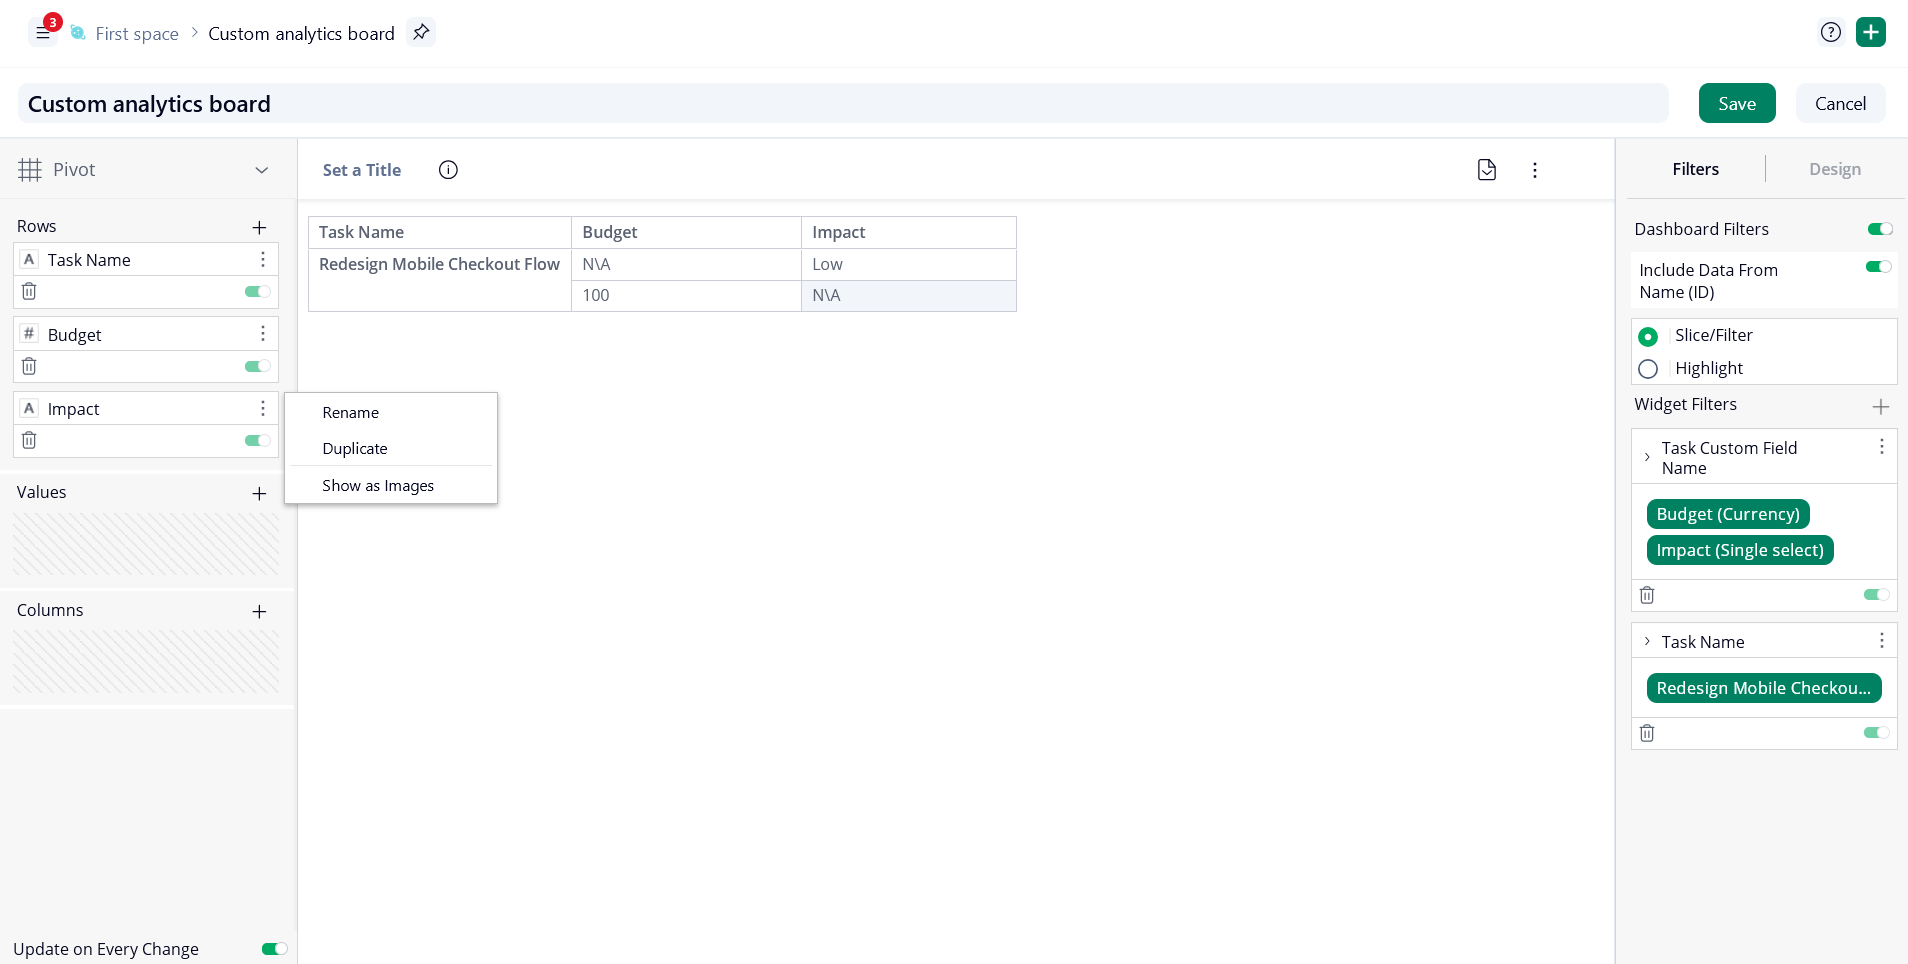Screen dimensions: 1908x964
Task: Edit the Custom analytics board title field
Action: 843,104
